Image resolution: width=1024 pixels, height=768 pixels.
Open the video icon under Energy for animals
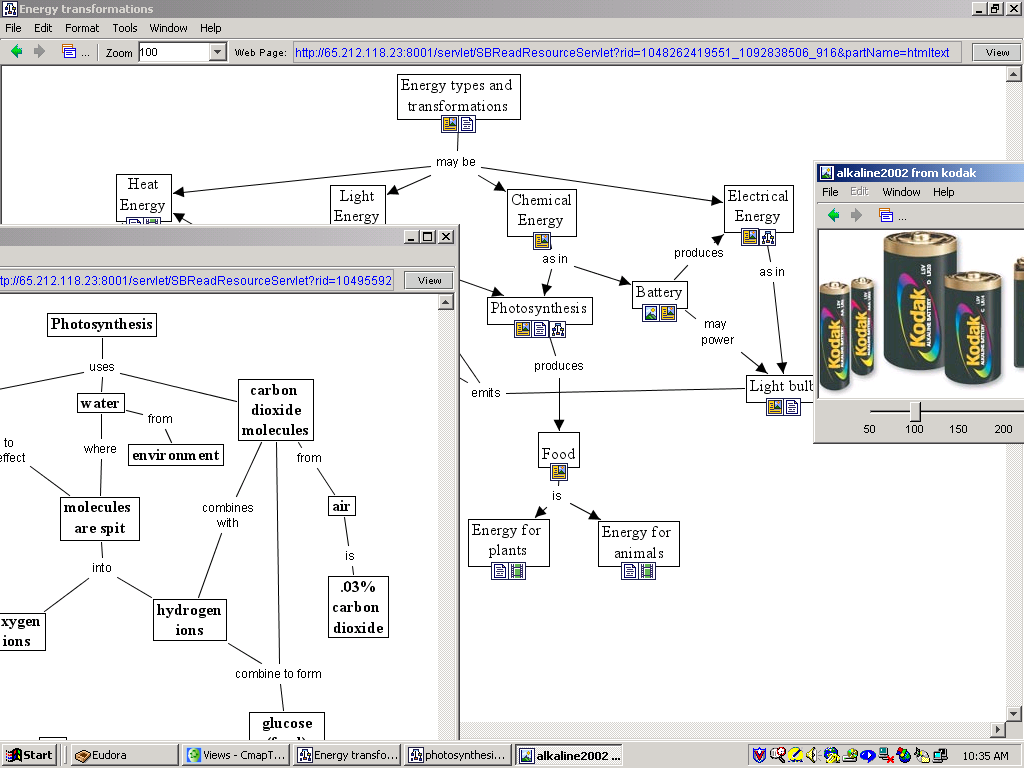647,571
